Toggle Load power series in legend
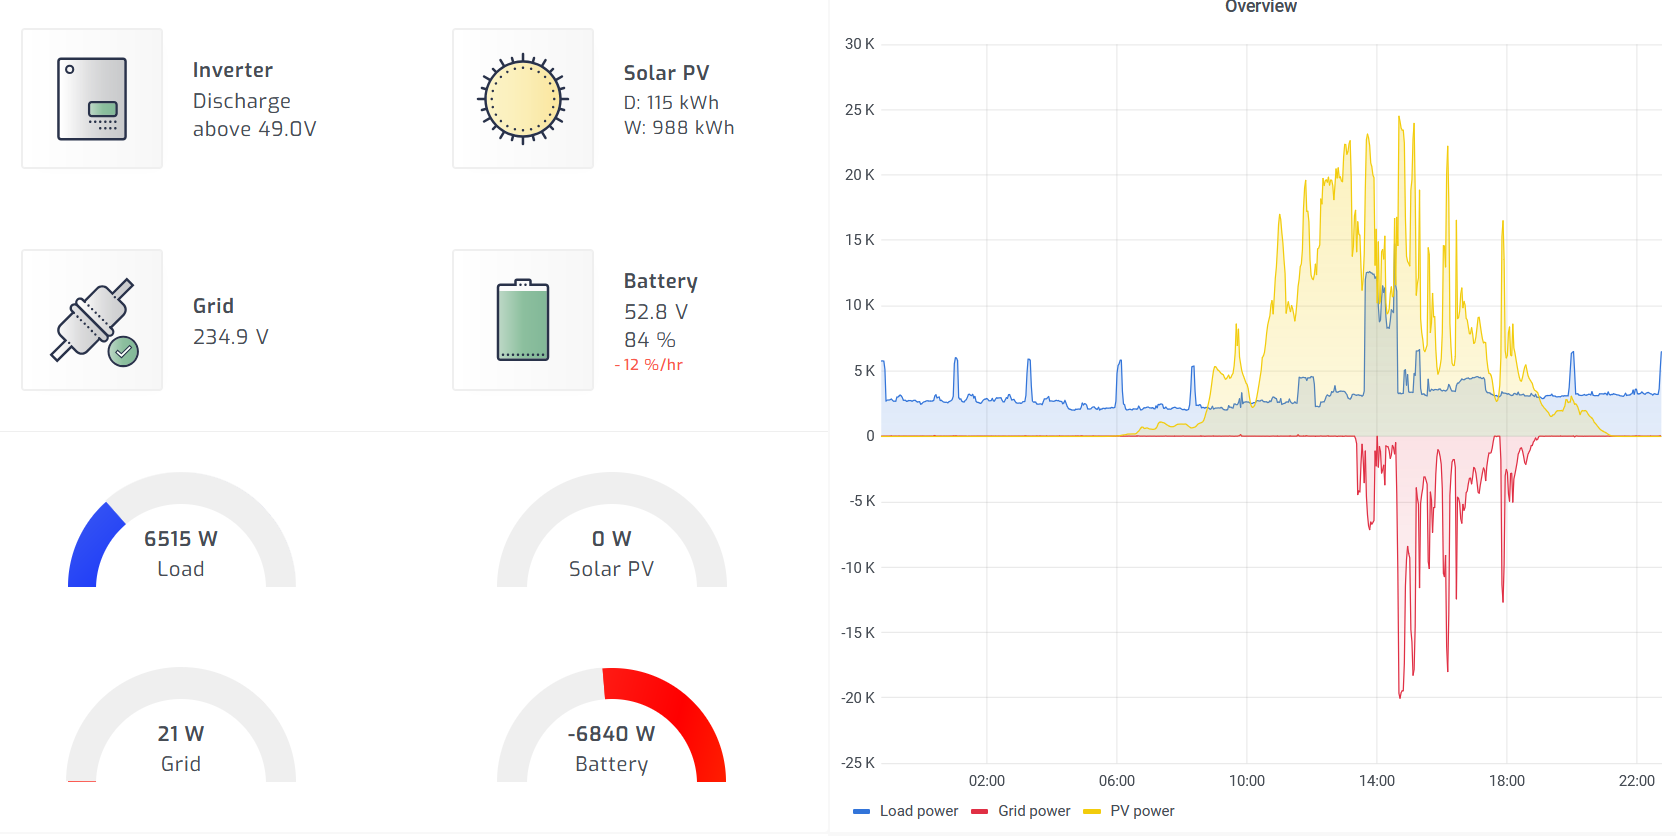 [x=918, y=811]
